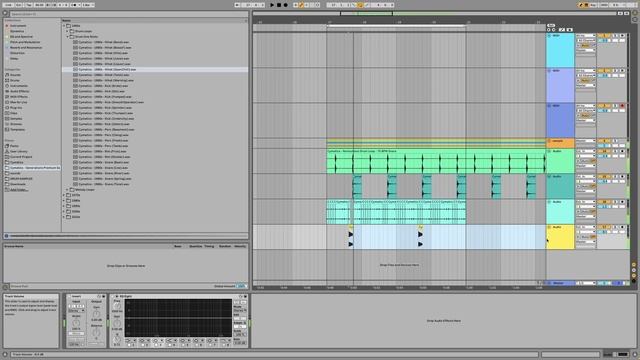This screenshot has width=640, height=360.
Task: Open the Sounds category in browser
Action: click(15, 75)
